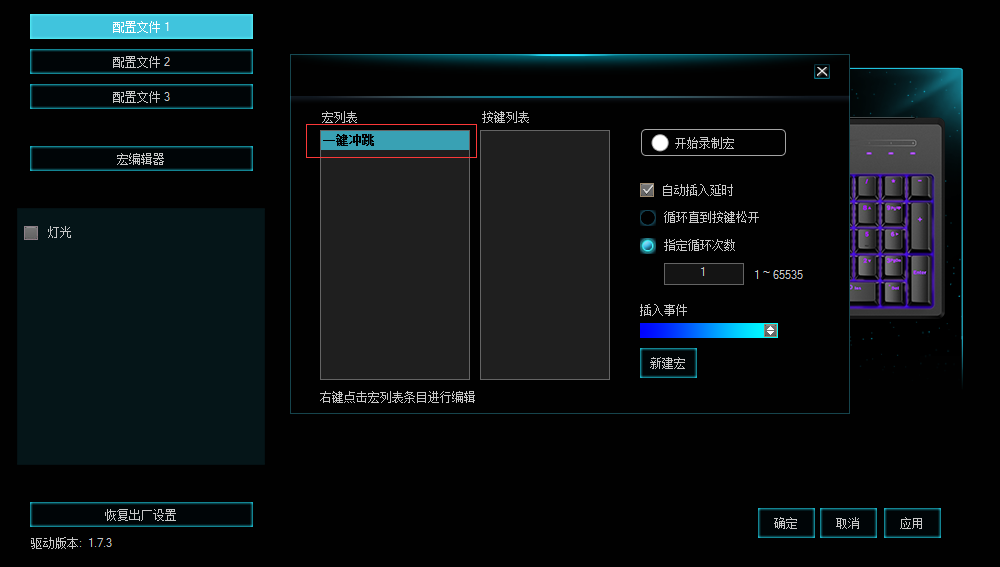The width and height of the screenshot is (1000, 567).
Task: Select 循环直到按键松开 radio option
Action: [x=647, y=217]
